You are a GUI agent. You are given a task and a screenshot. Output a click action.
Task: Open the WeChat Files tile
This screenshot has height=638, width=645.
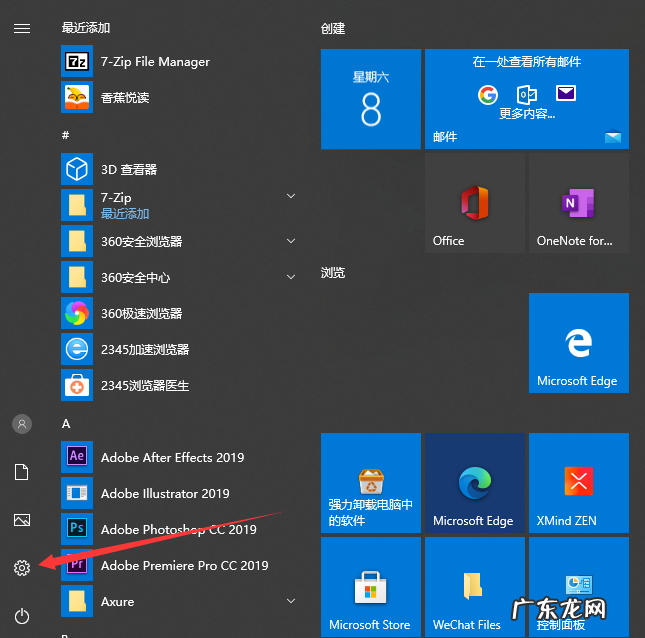(475, 587)
